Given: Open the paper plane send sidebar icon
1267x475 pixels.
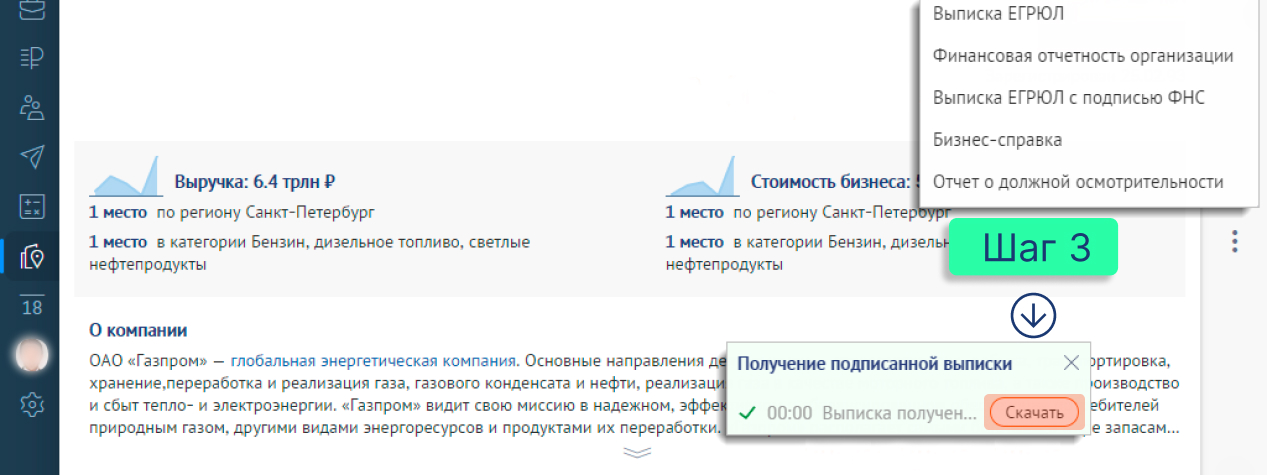Looking at the screenshot, I should click(32, 157).
